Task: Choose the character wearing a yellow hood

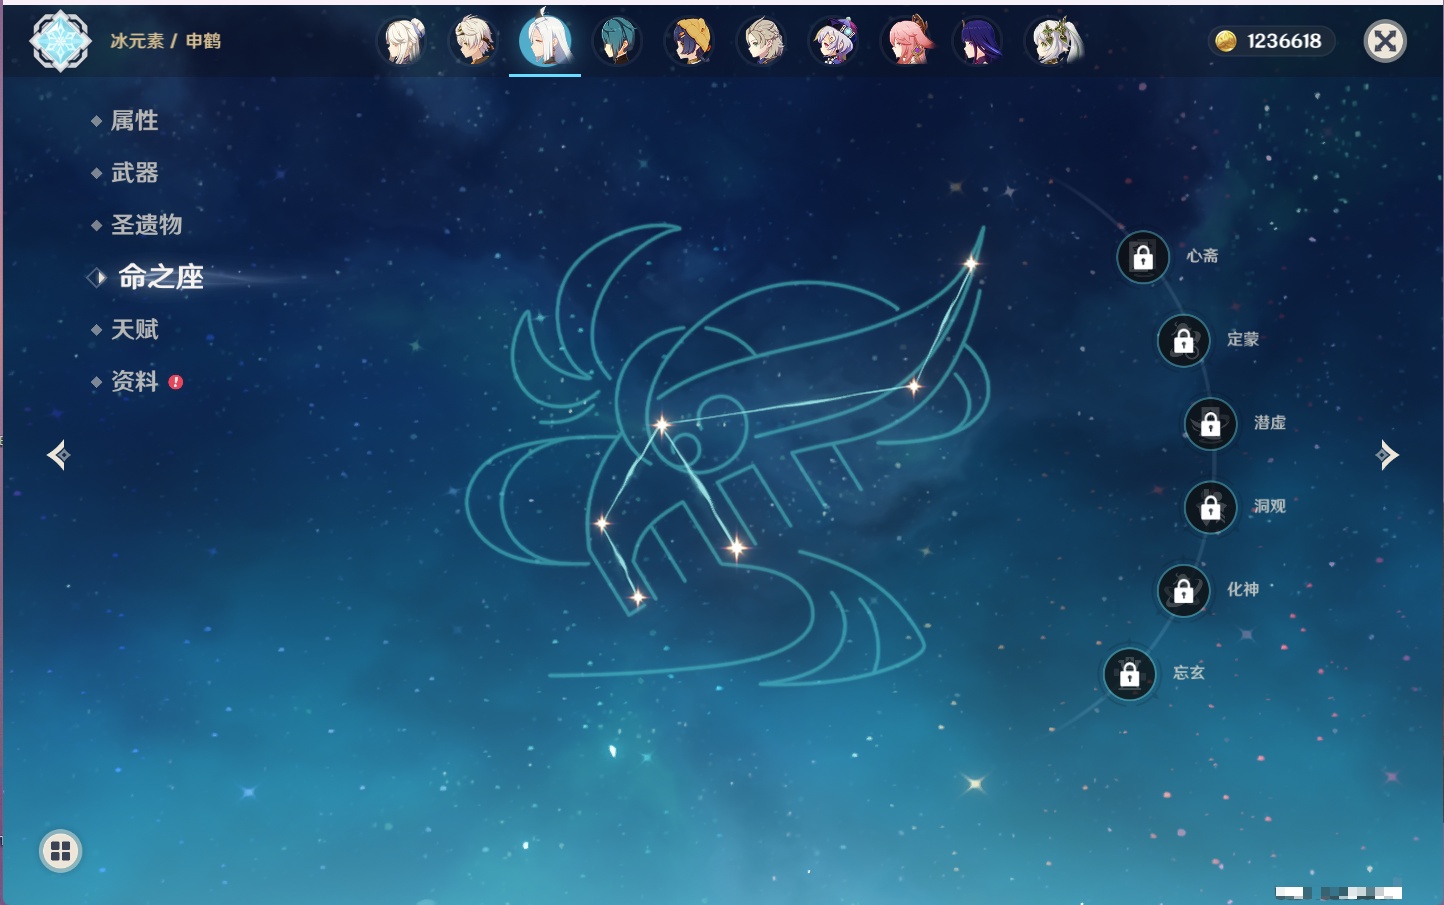Action: click(x=690, y=42)
